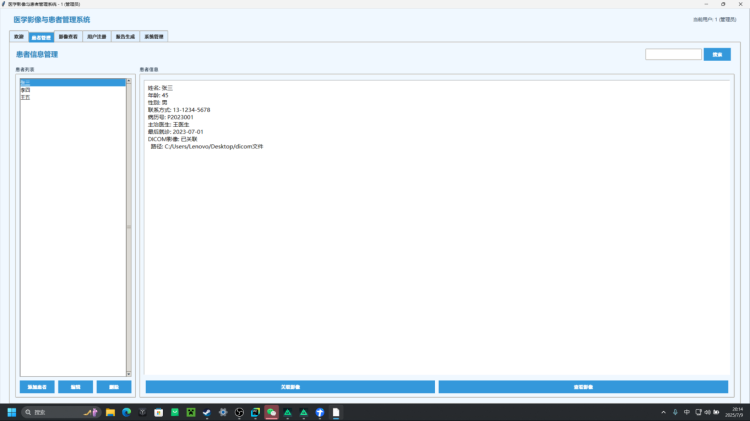This screenshot has height=421, width=750.
Task: Select patient 李四 in the list
Action: 26,90
